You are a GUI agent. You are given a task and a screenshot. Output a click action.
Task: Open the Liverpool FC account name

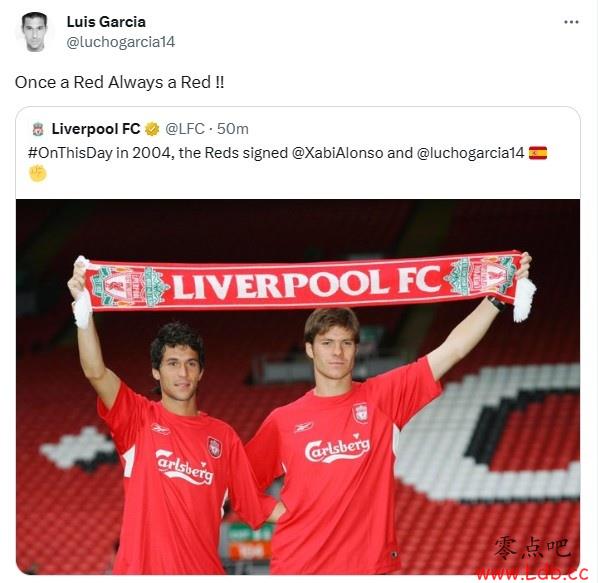coord(96,129)
